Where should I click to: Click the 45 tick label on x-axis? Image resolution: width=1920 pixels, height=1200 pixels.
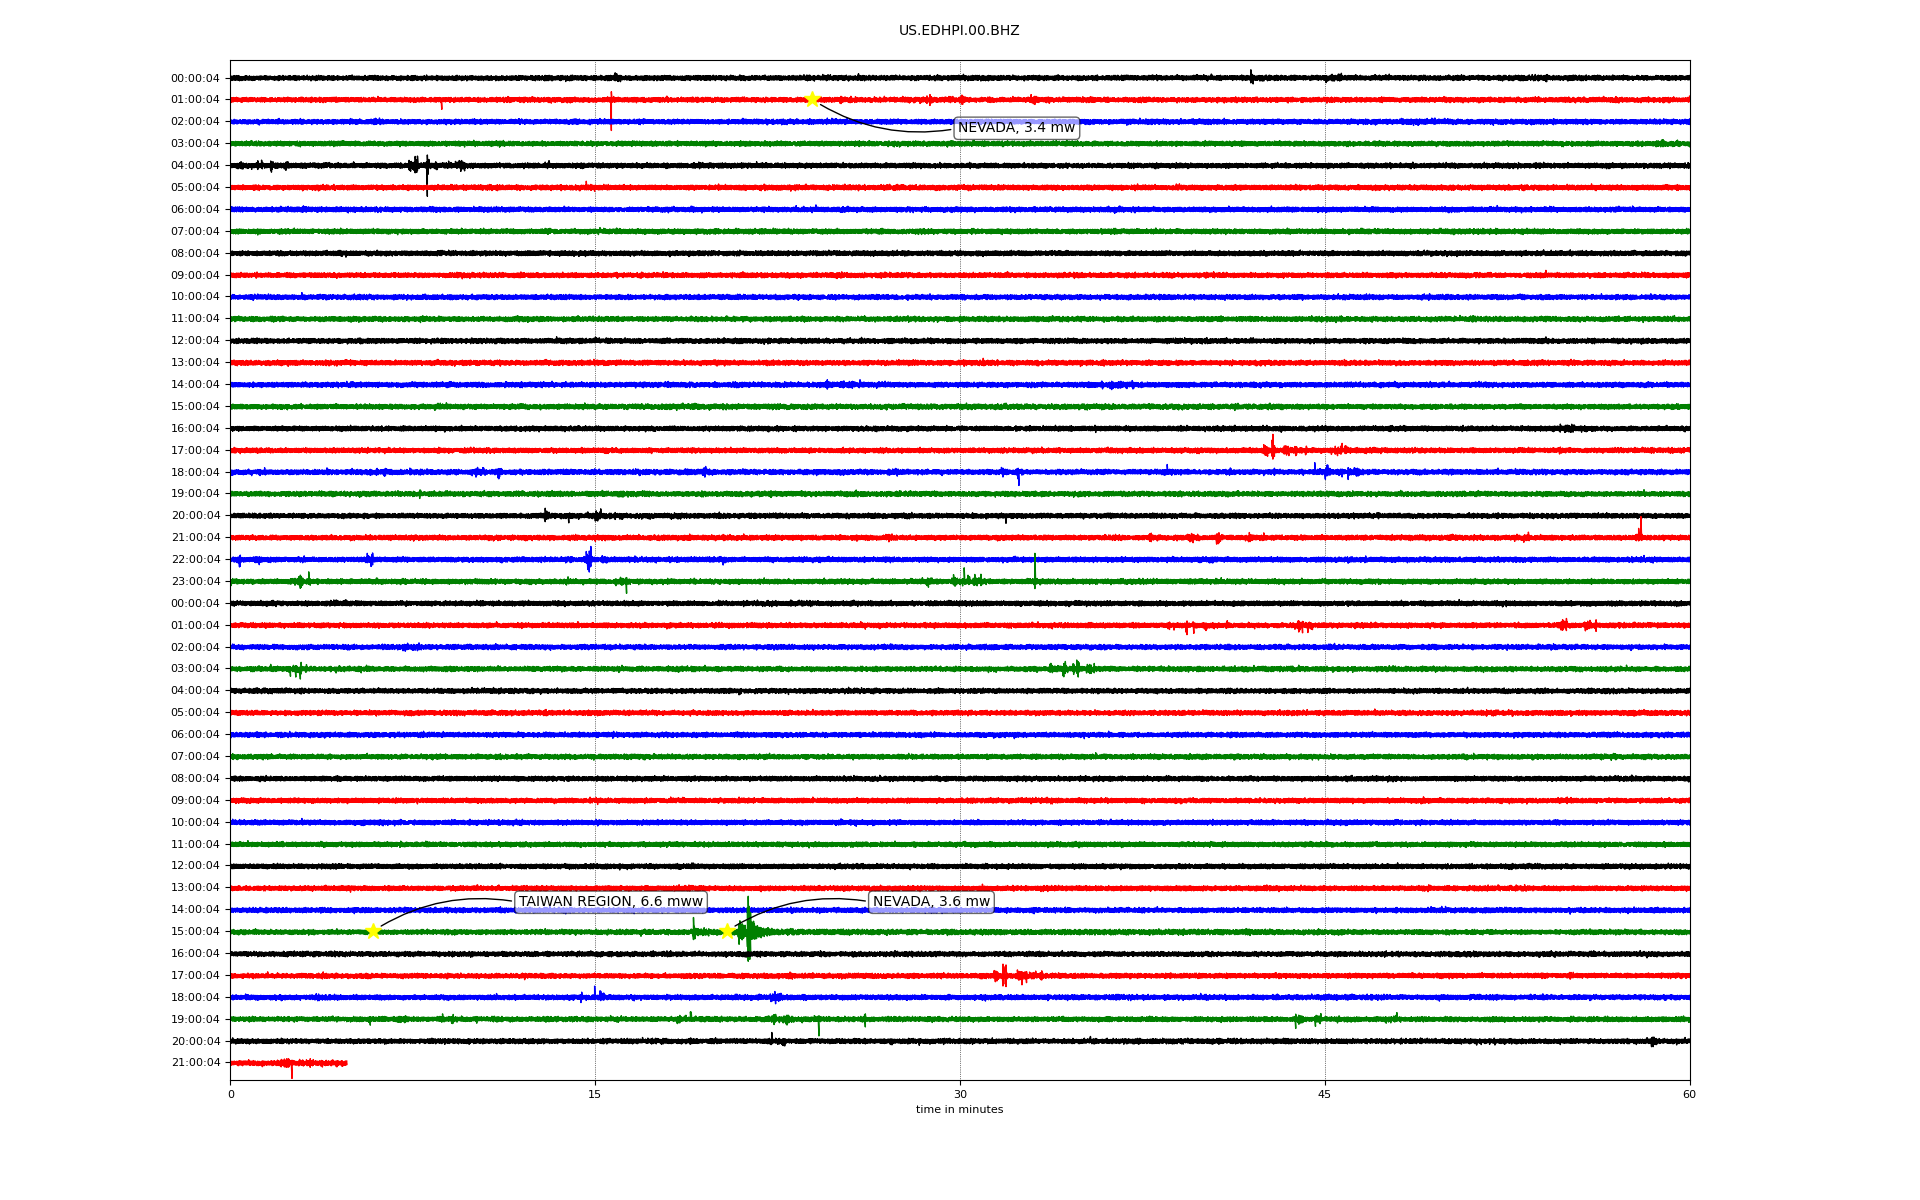[1325, 1095]
